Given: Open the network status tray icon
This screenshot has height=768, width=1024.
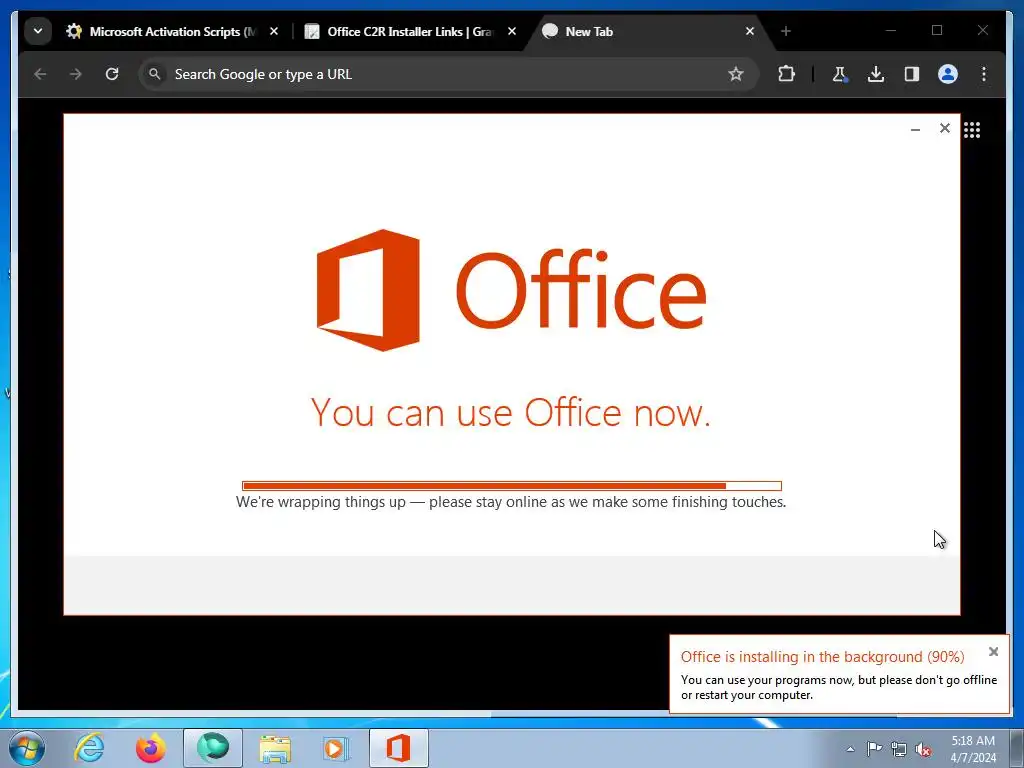Looking at the screenshot, I should click(x=899, y=749).
